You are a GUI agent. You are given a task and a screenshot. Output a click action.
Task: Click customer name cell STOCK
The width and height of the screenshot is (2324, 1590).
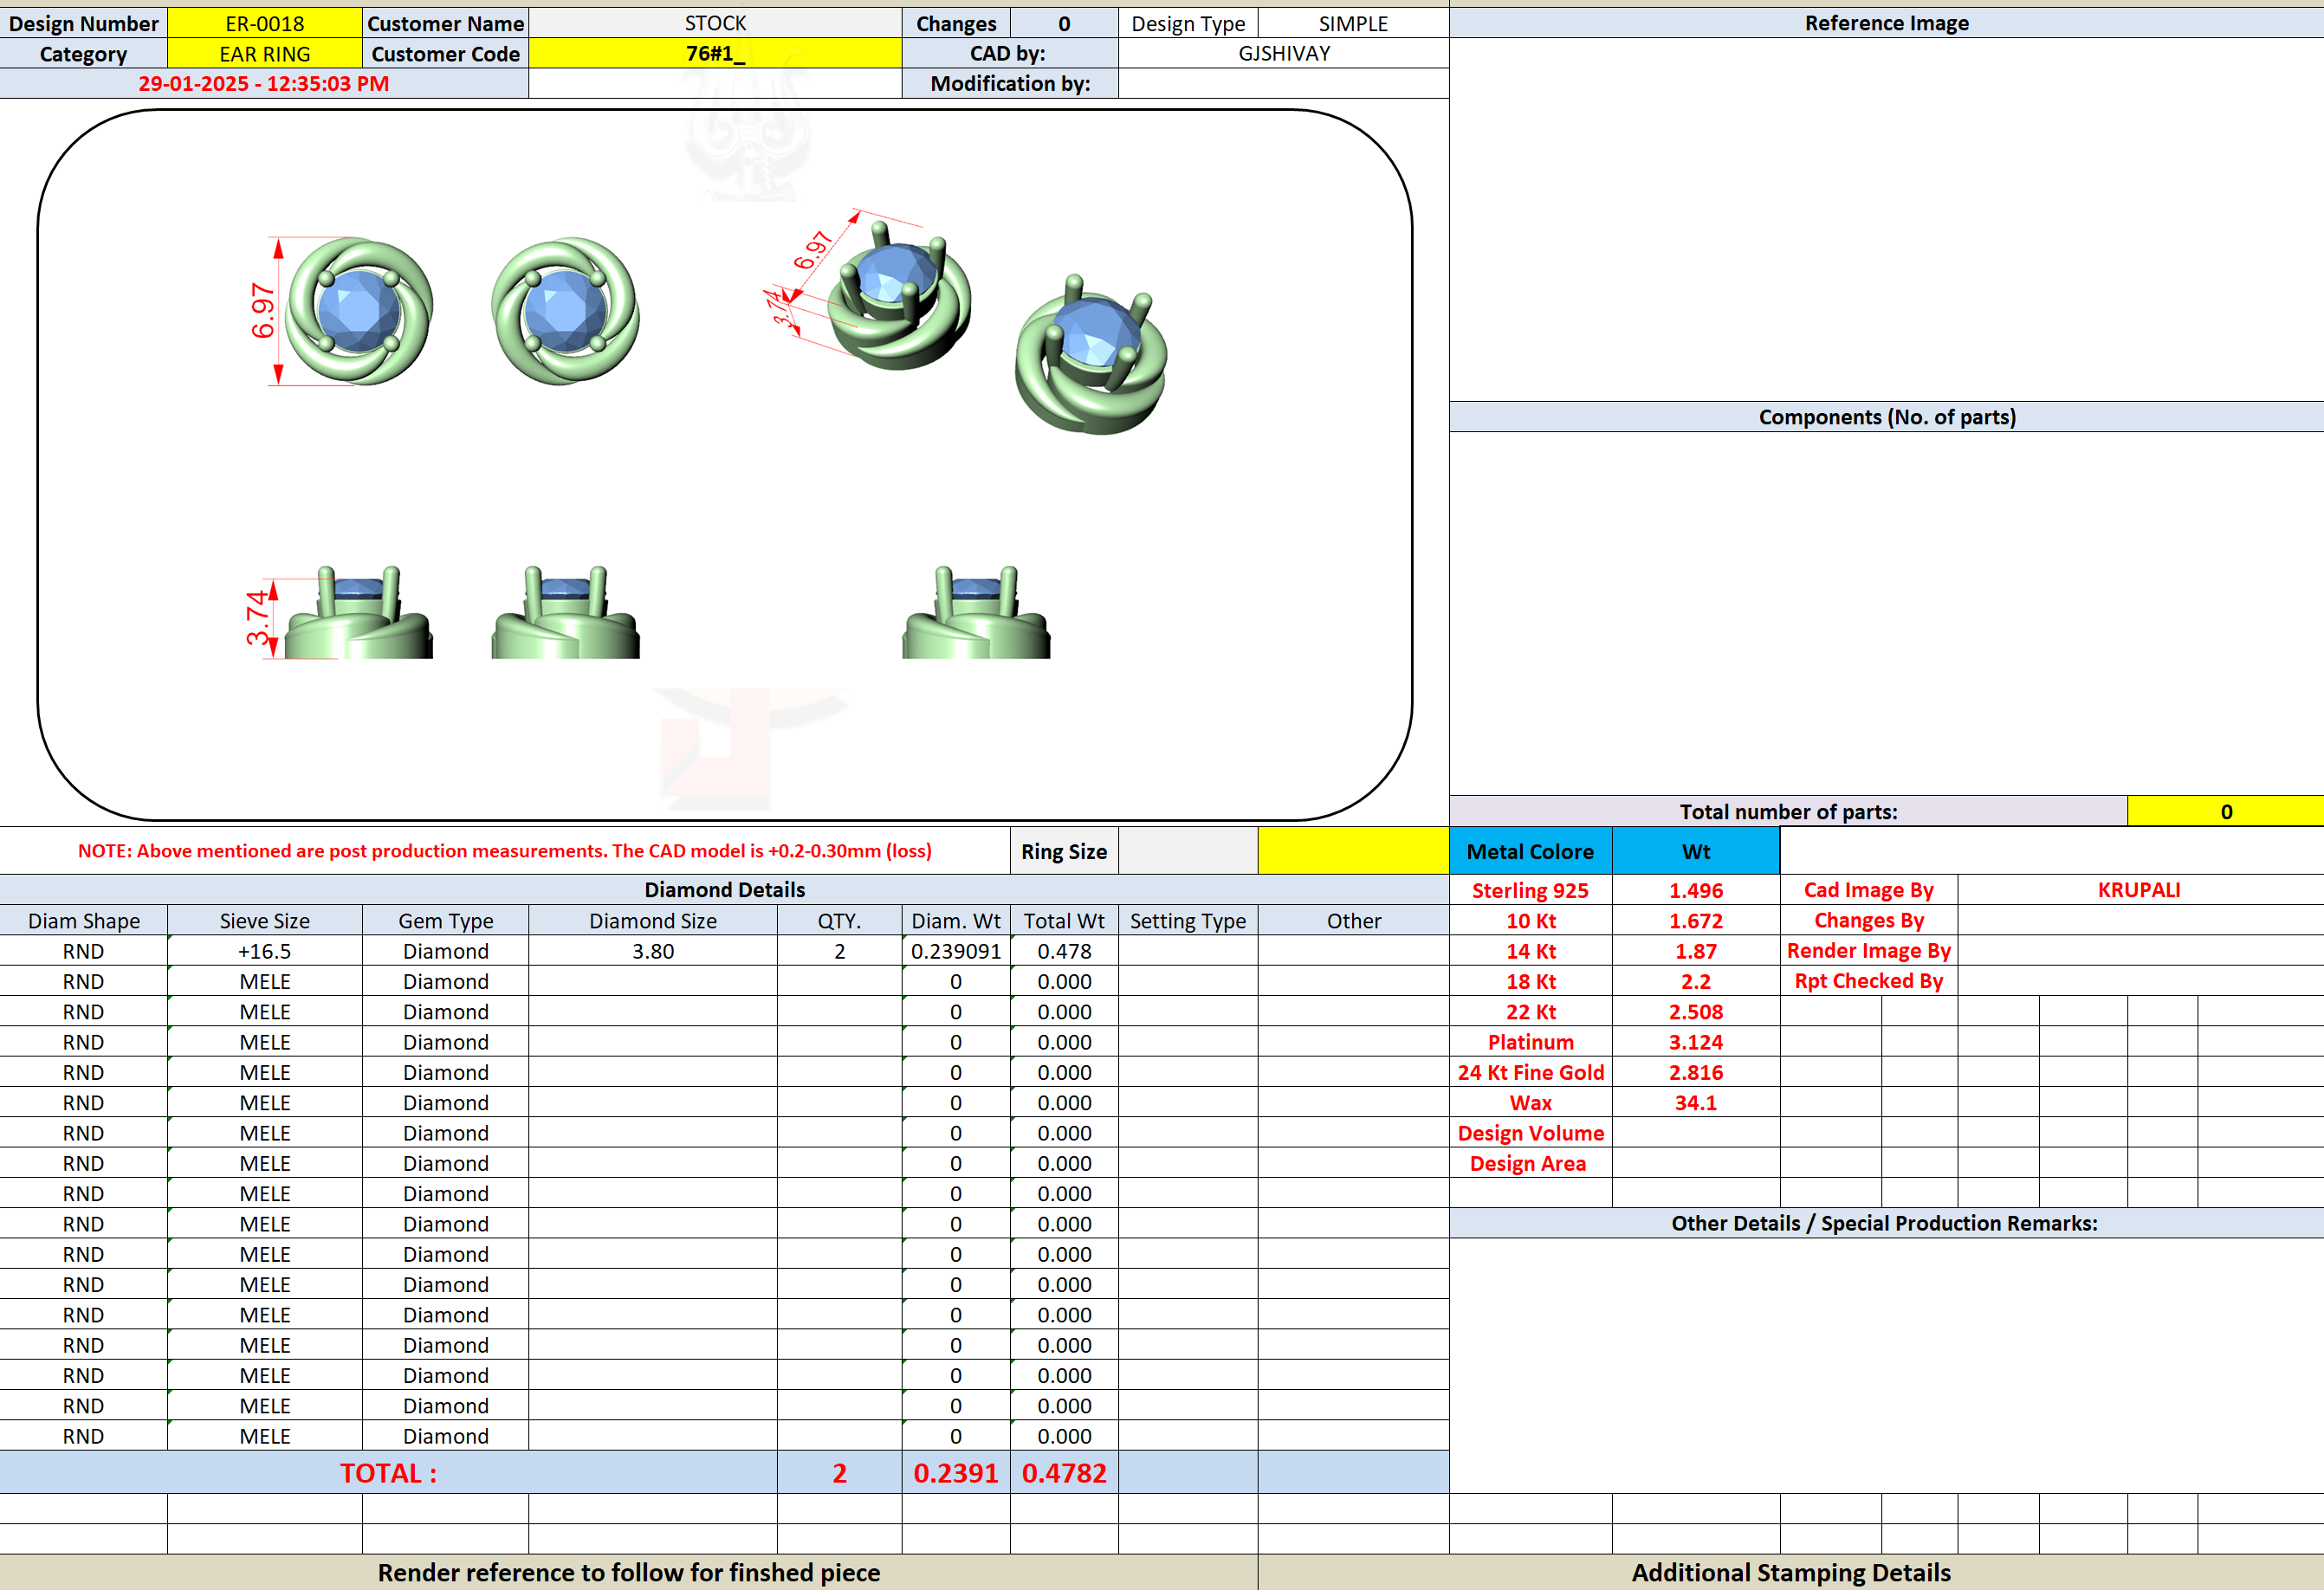click(715, 23)
